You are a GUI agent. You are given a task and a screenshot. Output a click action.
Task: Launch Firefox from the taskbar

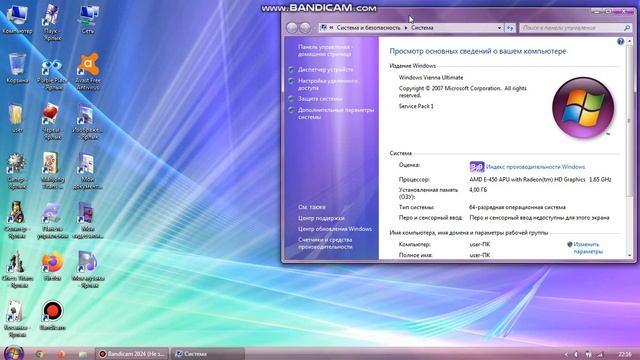pos(61,354)
